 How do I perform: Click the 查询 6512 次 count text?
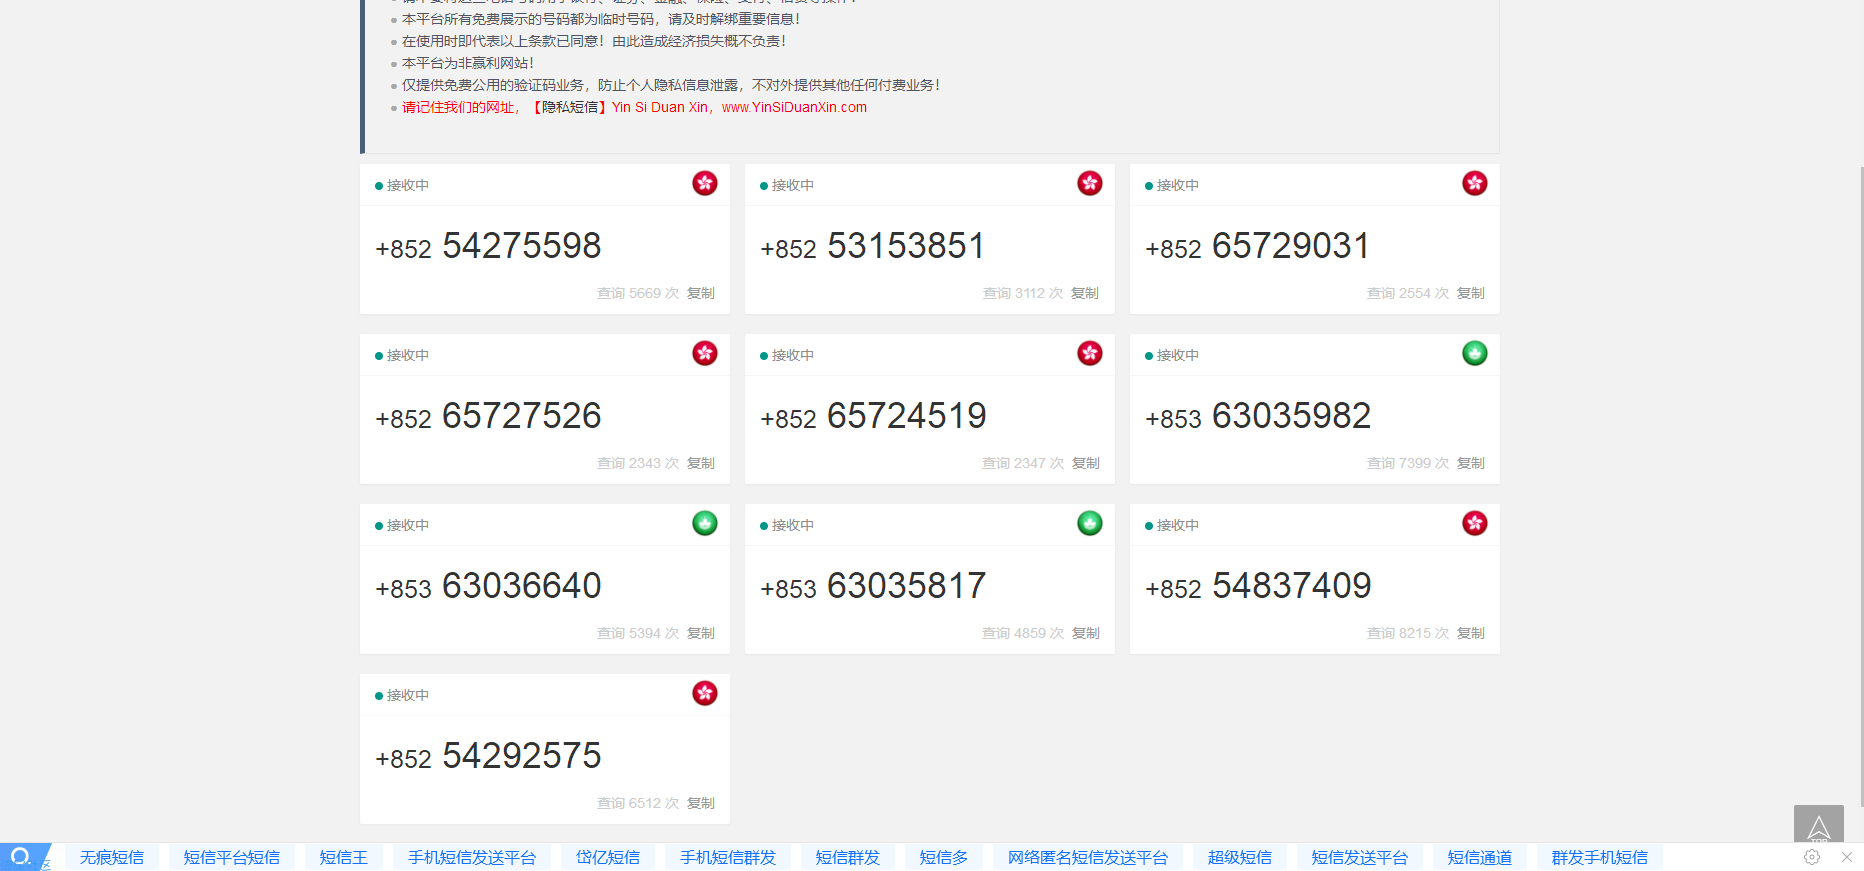[638, 803]
